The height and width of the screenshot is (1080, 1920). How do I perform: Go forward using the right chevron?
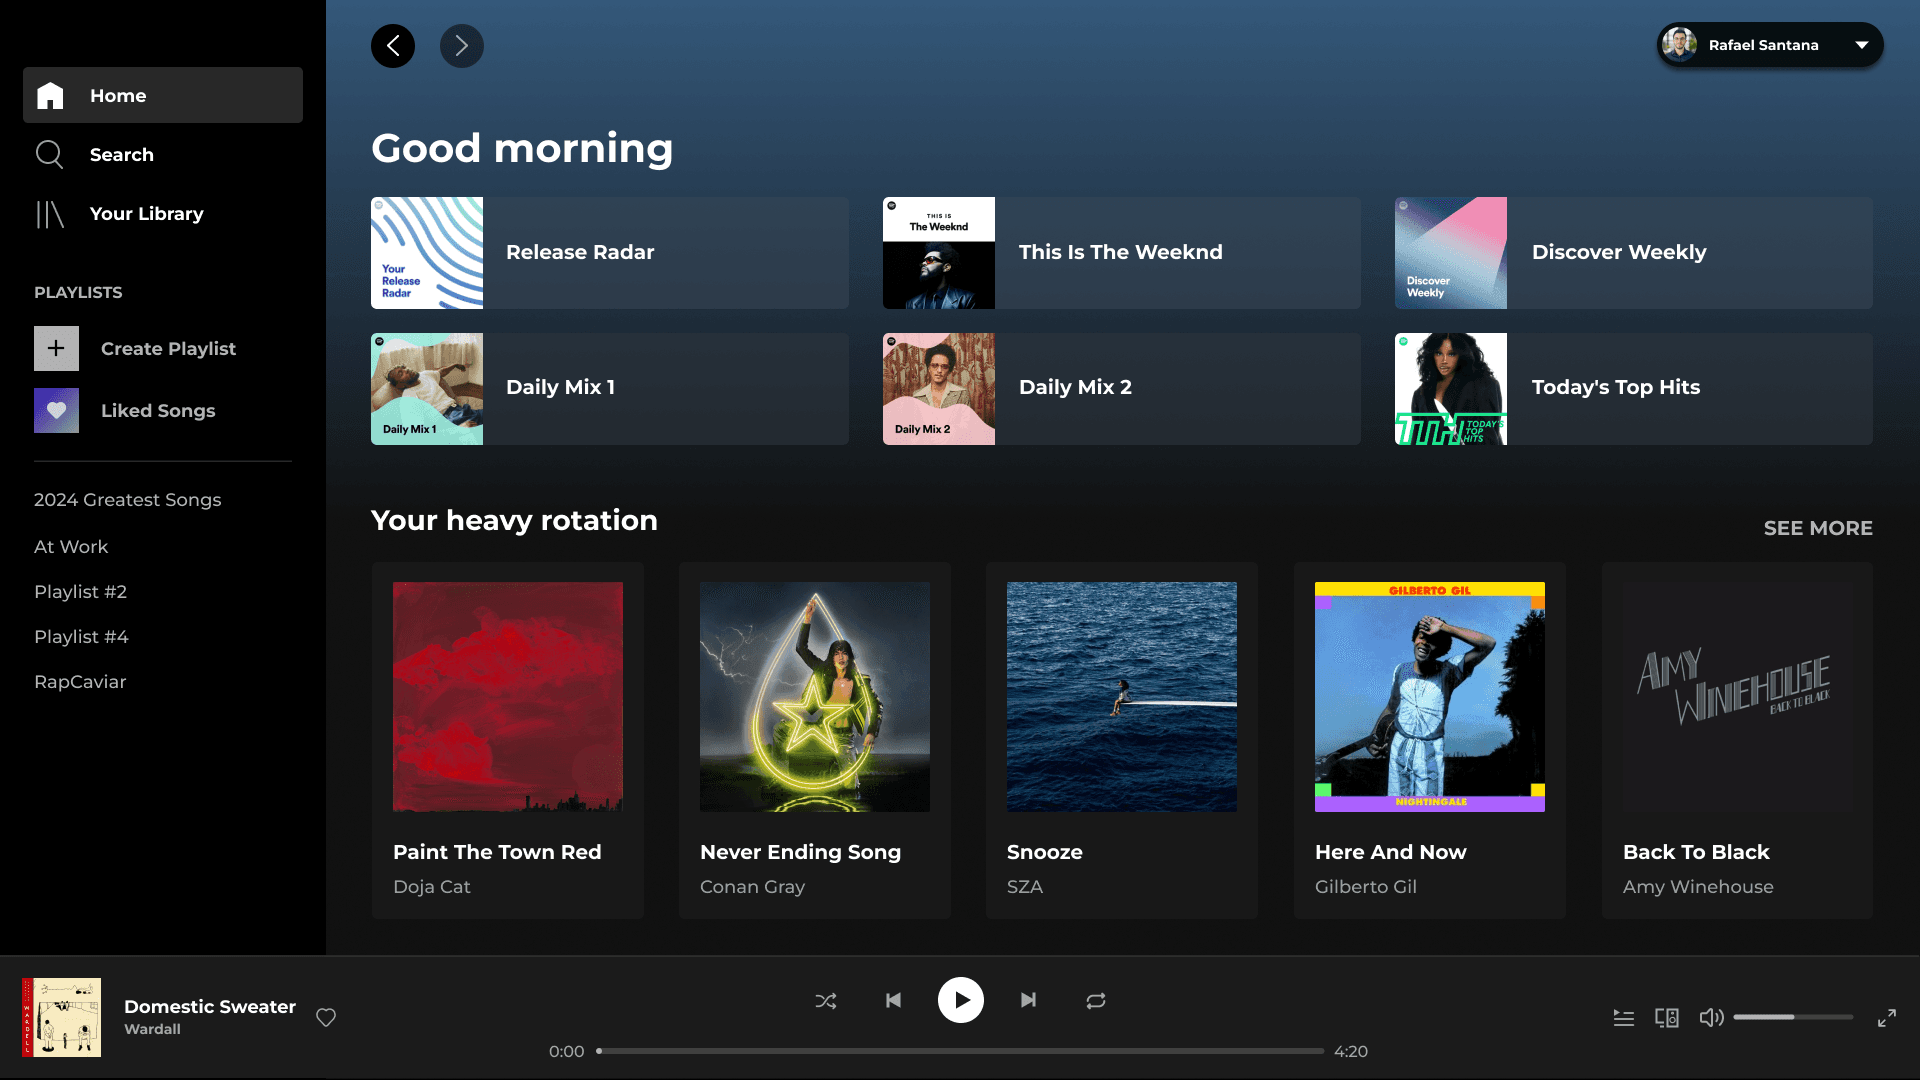461,46
